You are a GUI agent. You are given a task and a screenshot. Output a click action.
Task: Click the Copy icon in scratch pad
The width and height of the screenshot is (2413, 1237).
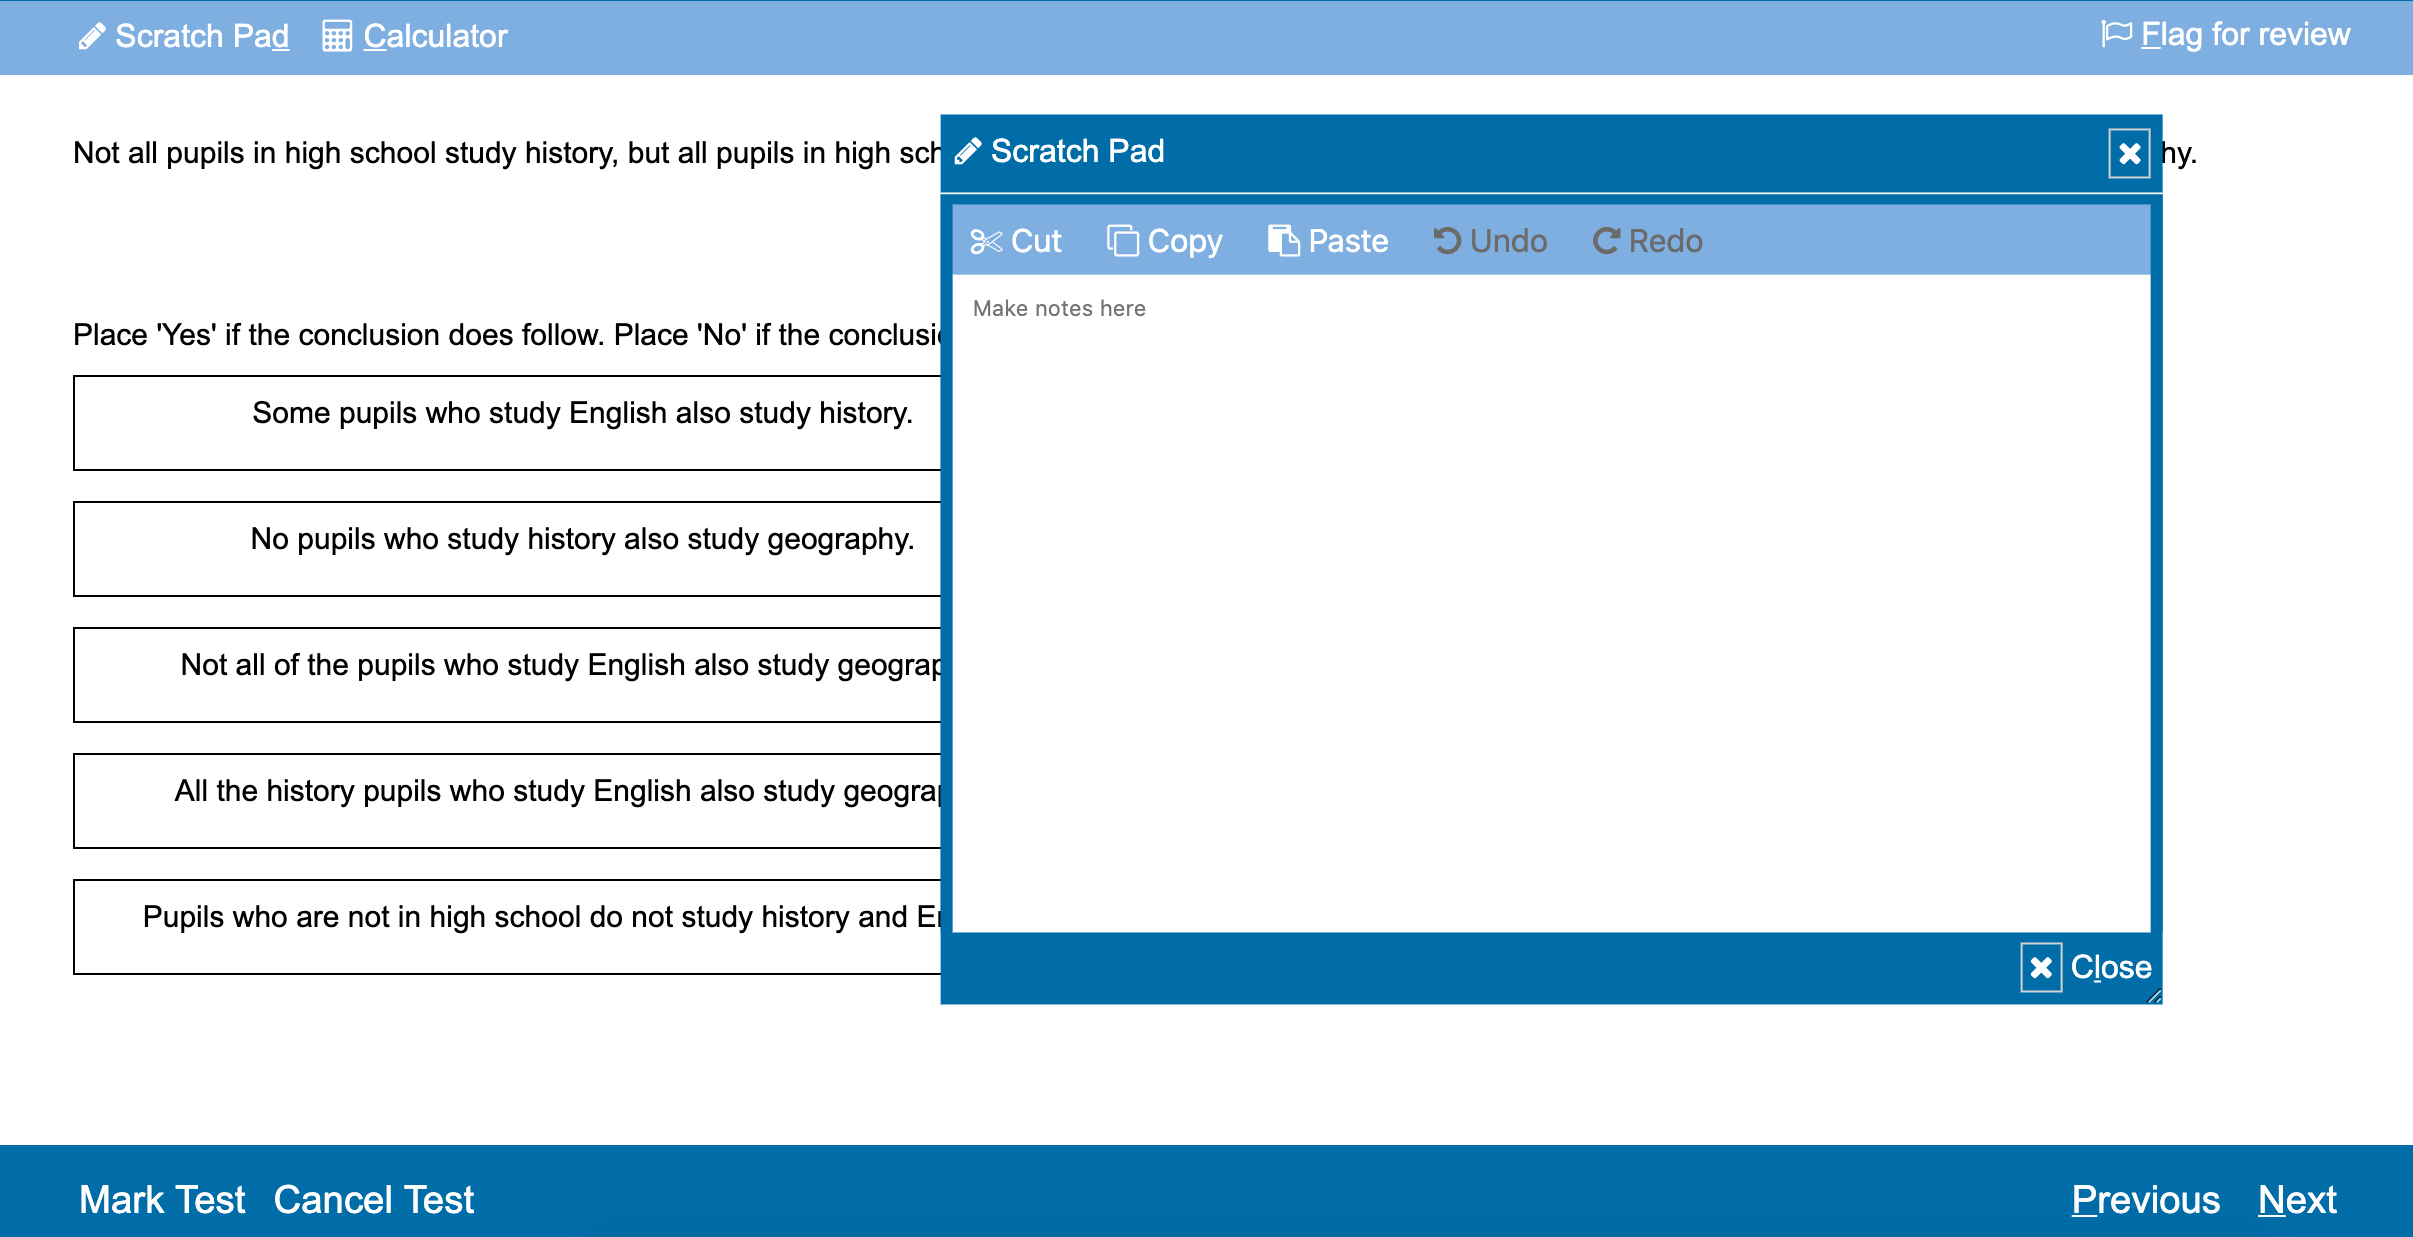pos(1122,241)
